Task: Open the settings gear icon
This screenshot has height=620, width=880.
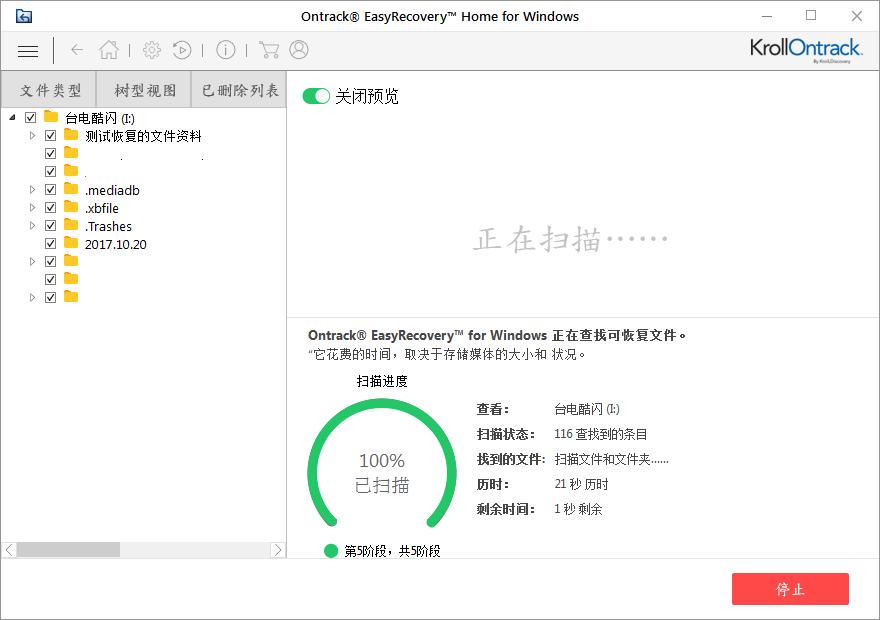Action: (152, 49)
